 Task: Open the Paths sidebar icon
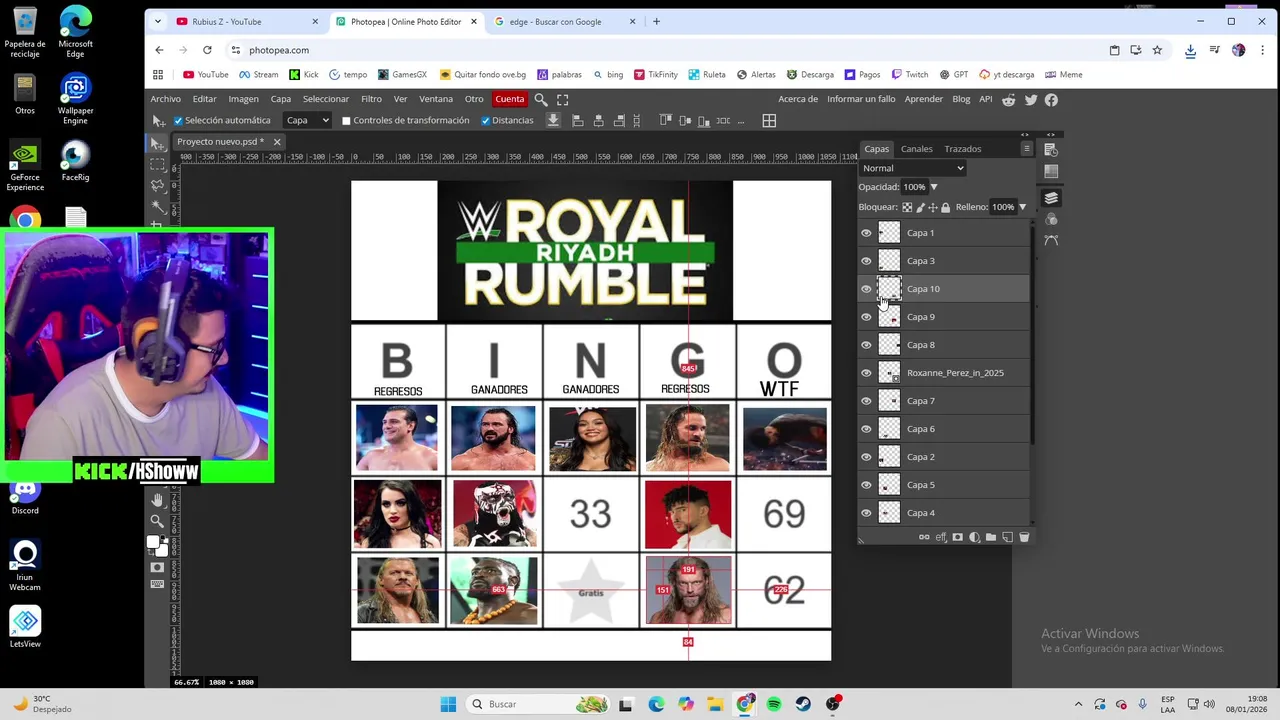coord(1051,240)
